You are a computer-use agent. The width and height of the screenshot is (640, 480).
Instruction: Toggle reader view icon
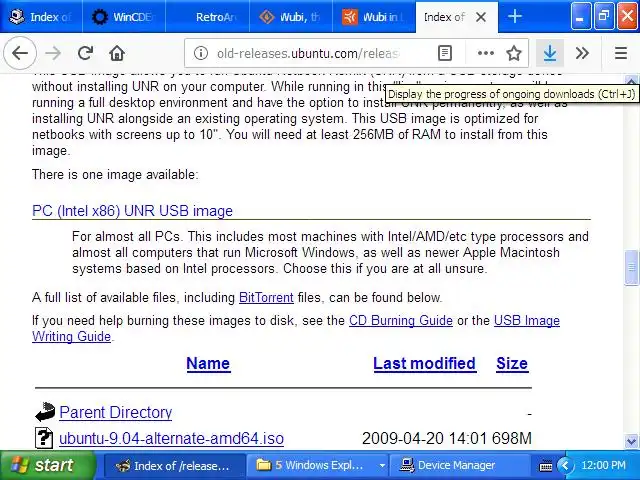point(444,53)
